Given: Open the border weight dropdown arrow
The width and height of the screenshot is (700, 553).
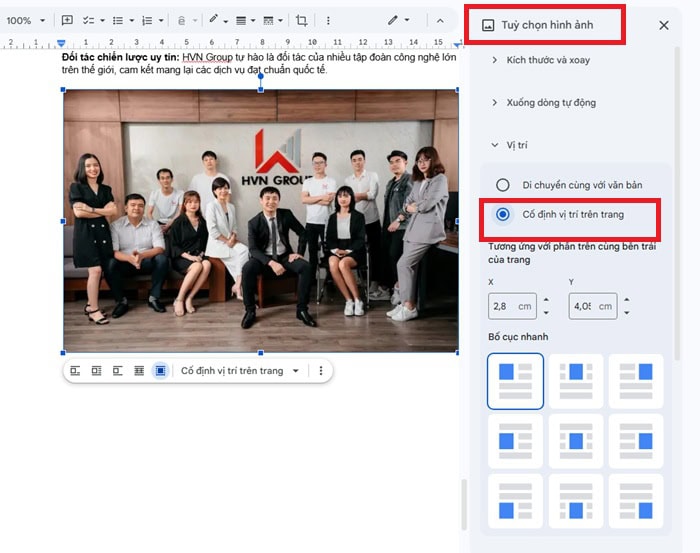Looking at the screenshot, I should [x=253, y=21].
